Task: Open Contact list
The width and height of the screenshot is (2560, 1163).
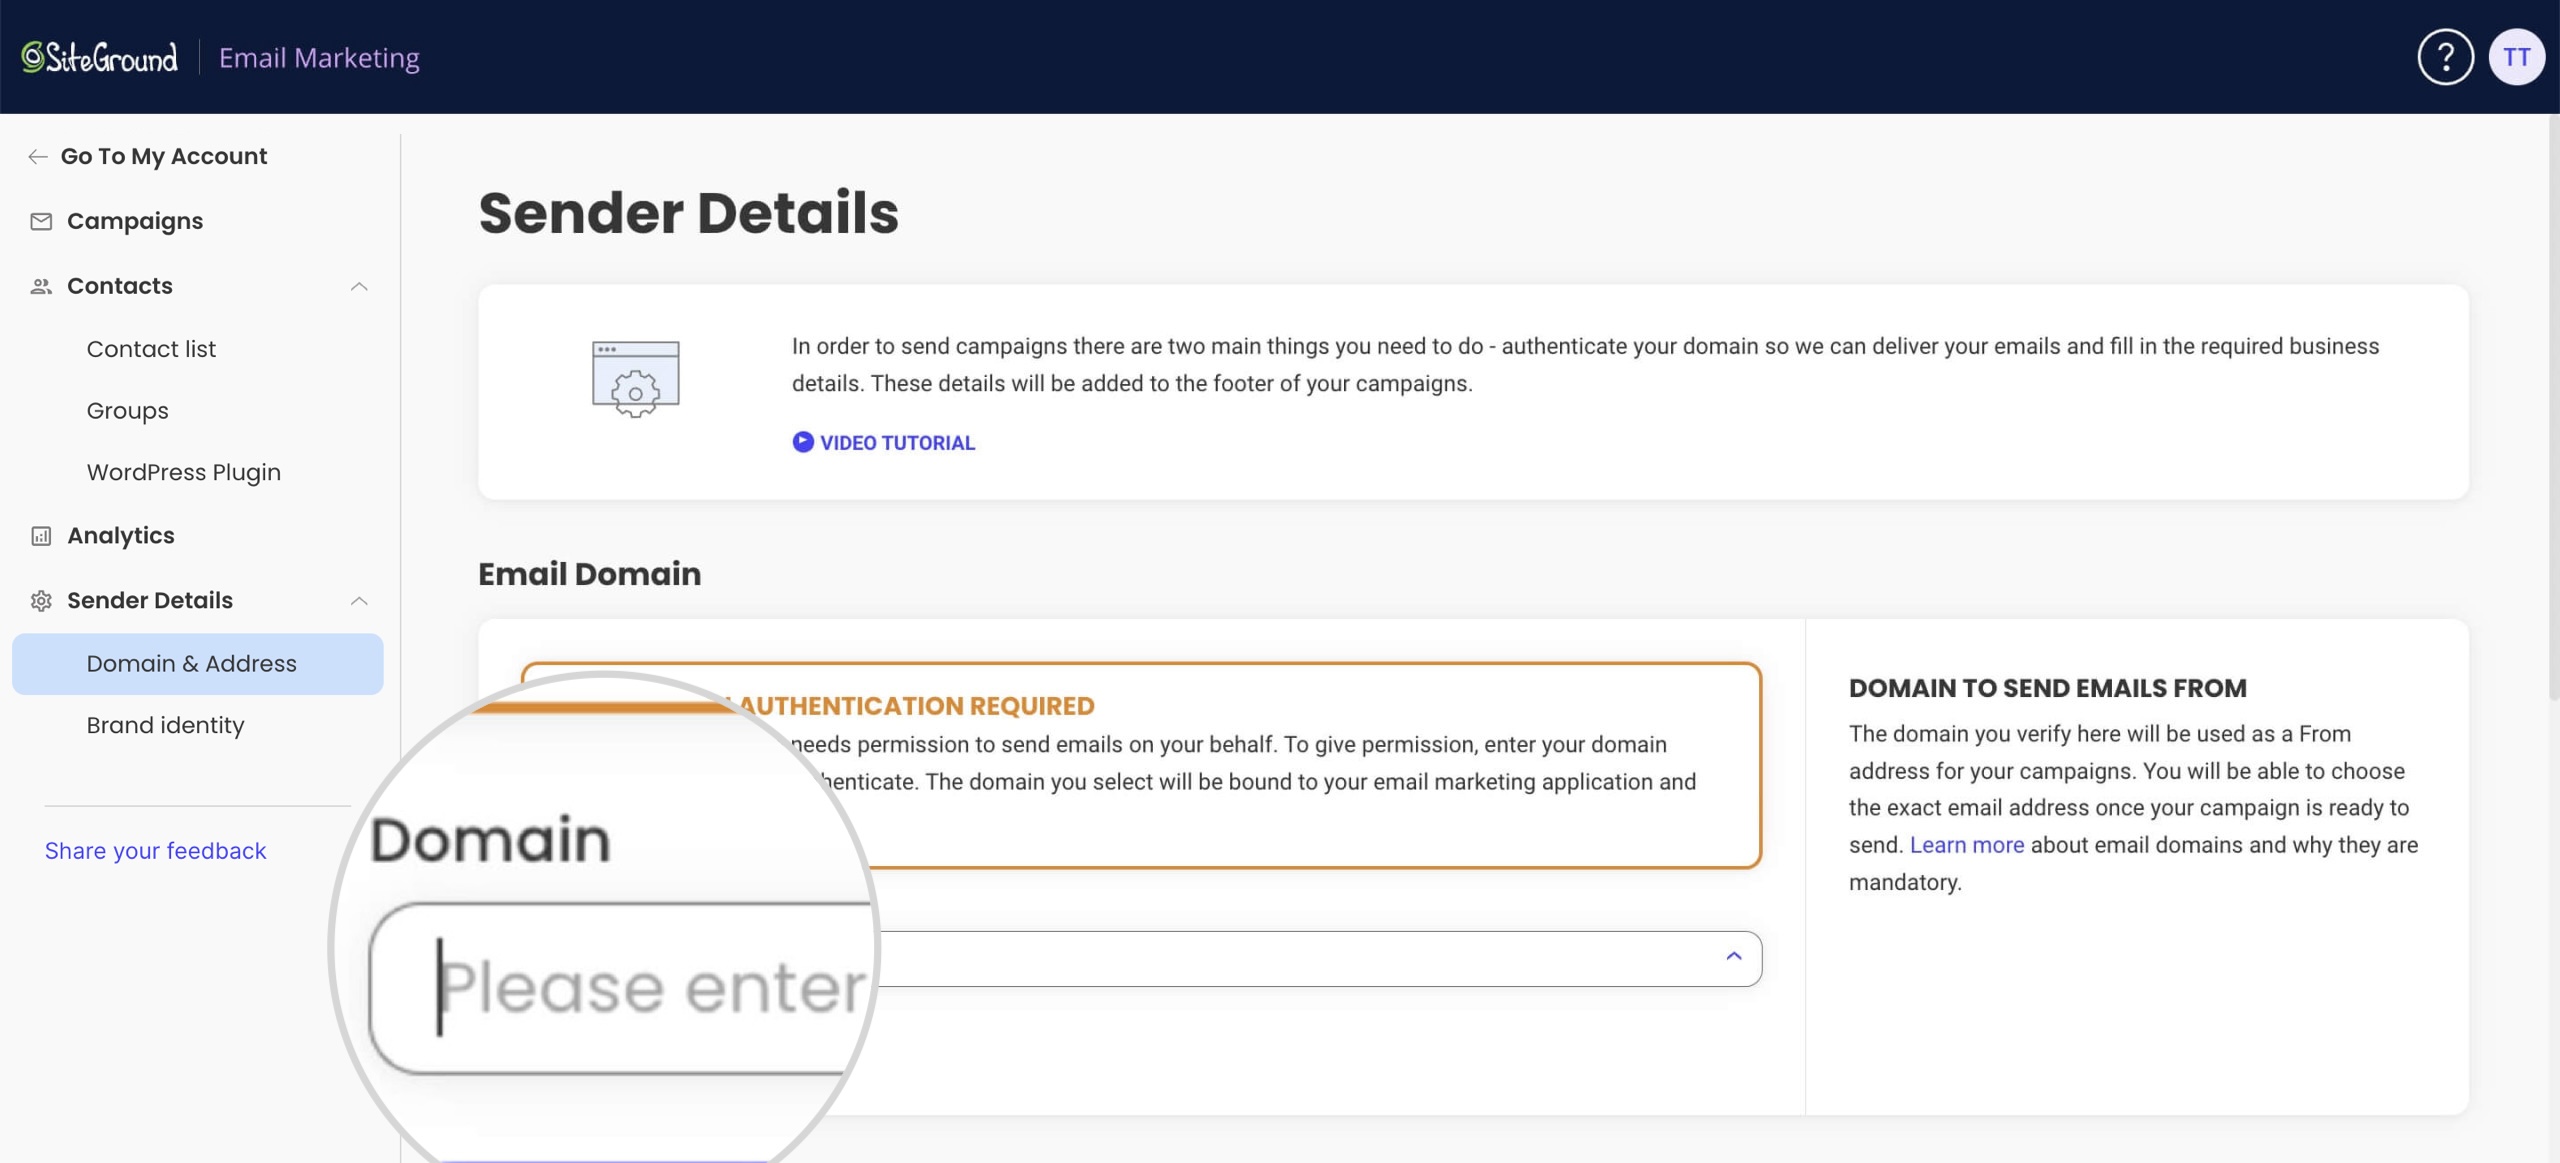Action: click(151, 349)
